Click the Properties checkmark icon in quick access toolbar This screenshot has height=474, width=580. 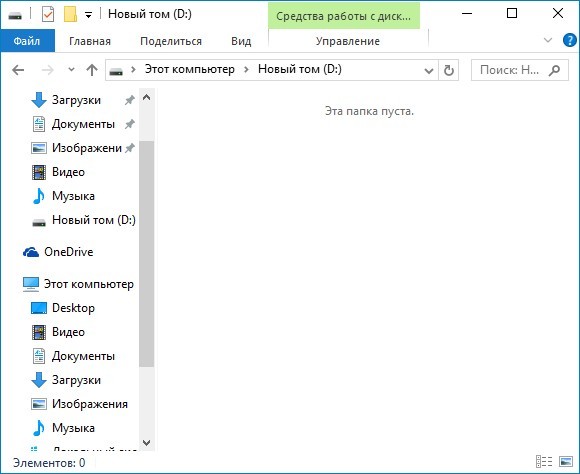coord(48,14)
